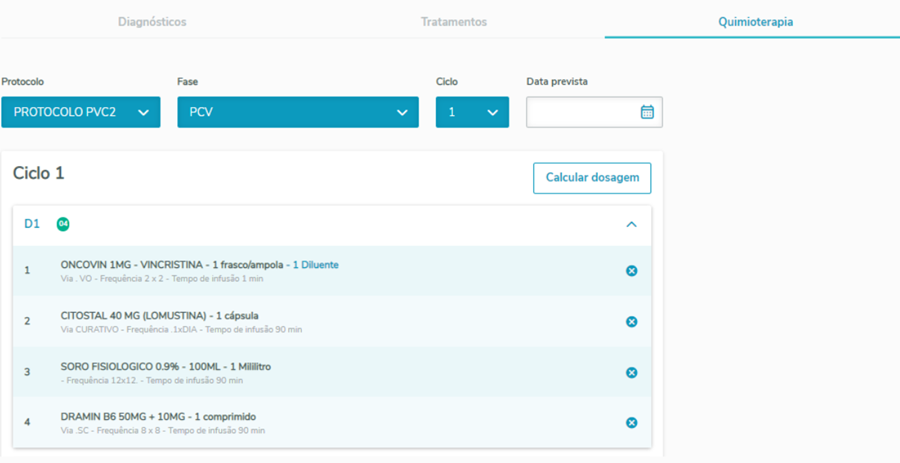This screenshot has height=463, width=900.
Task: Click row number 3 of SORO FISIOLOGICO row
Action: click(x=27, y=373)
